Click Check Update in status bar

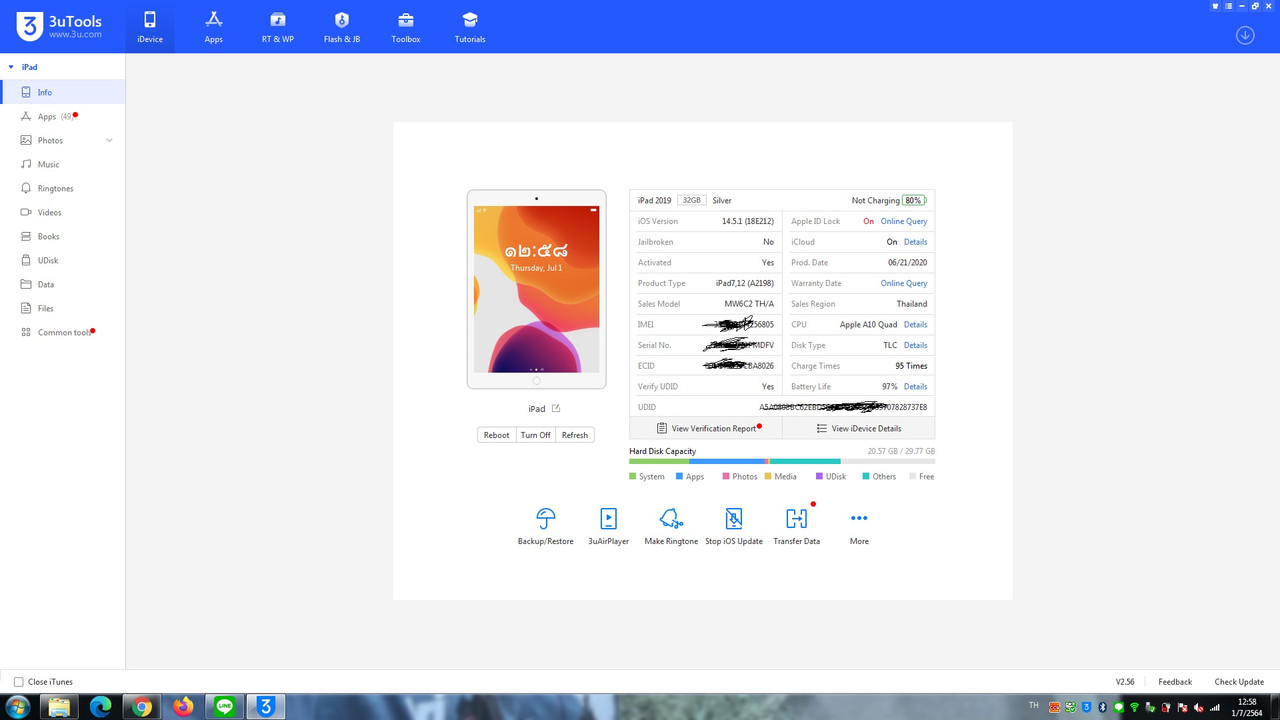click(1239, 682)
